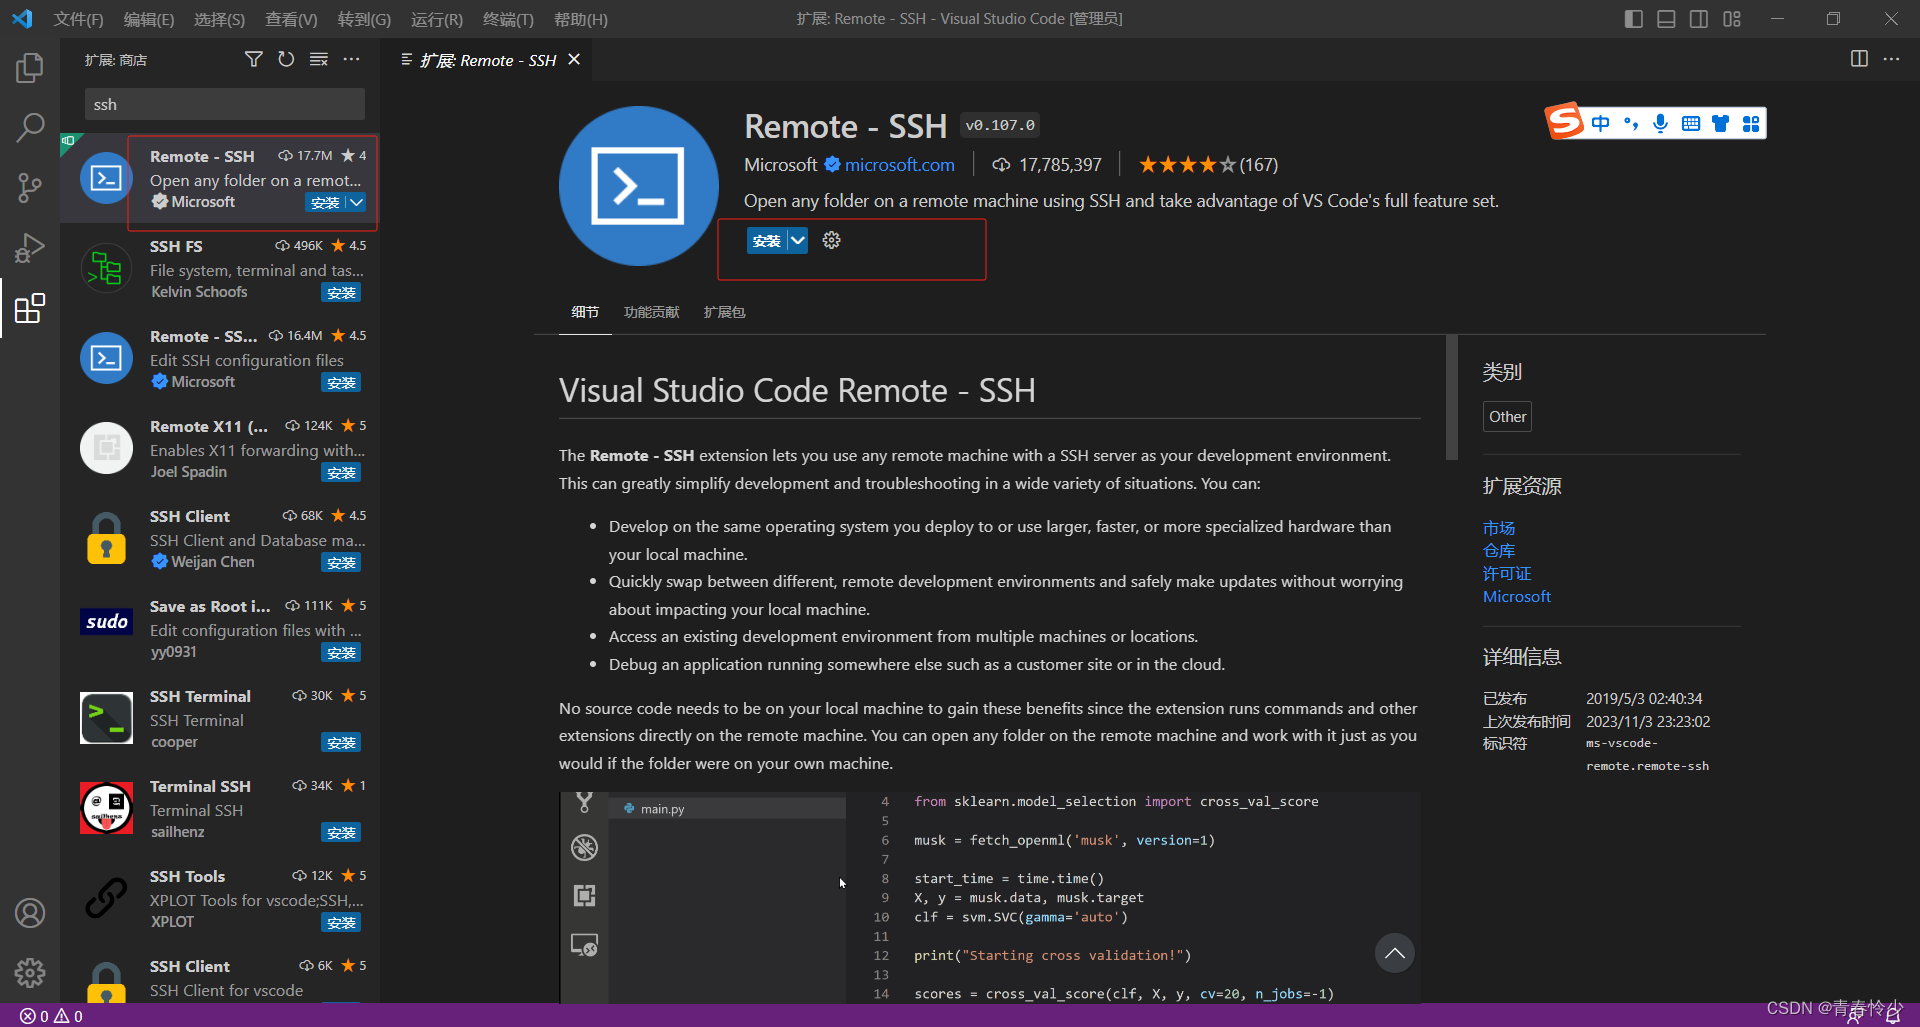1920x1027 pixels.
Task: Toggle the secondary sidebar visibility
Action: pos(1699,18)
